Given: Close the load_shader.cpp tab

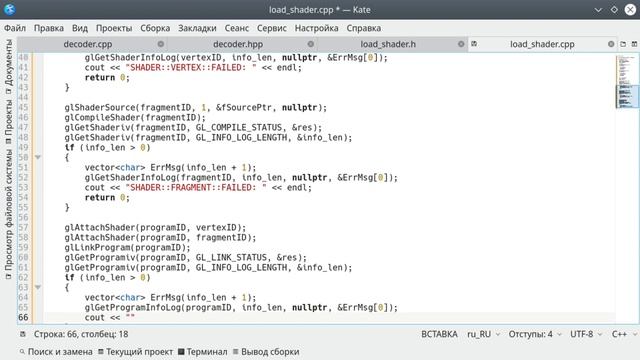Looking at the screenshot, I should [x=611, y=44].
